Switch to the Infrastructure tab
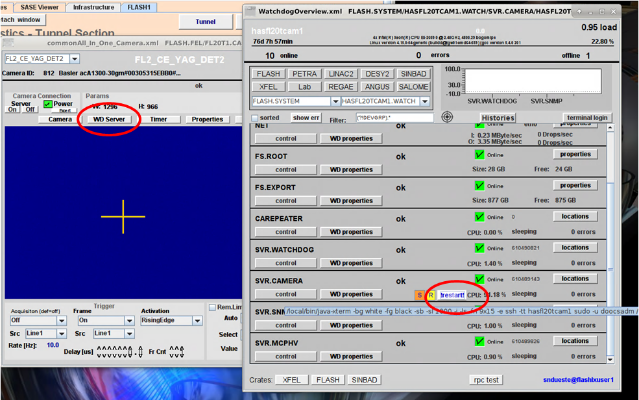This screenshot has width=639, height=400. (x=93, y=6)
